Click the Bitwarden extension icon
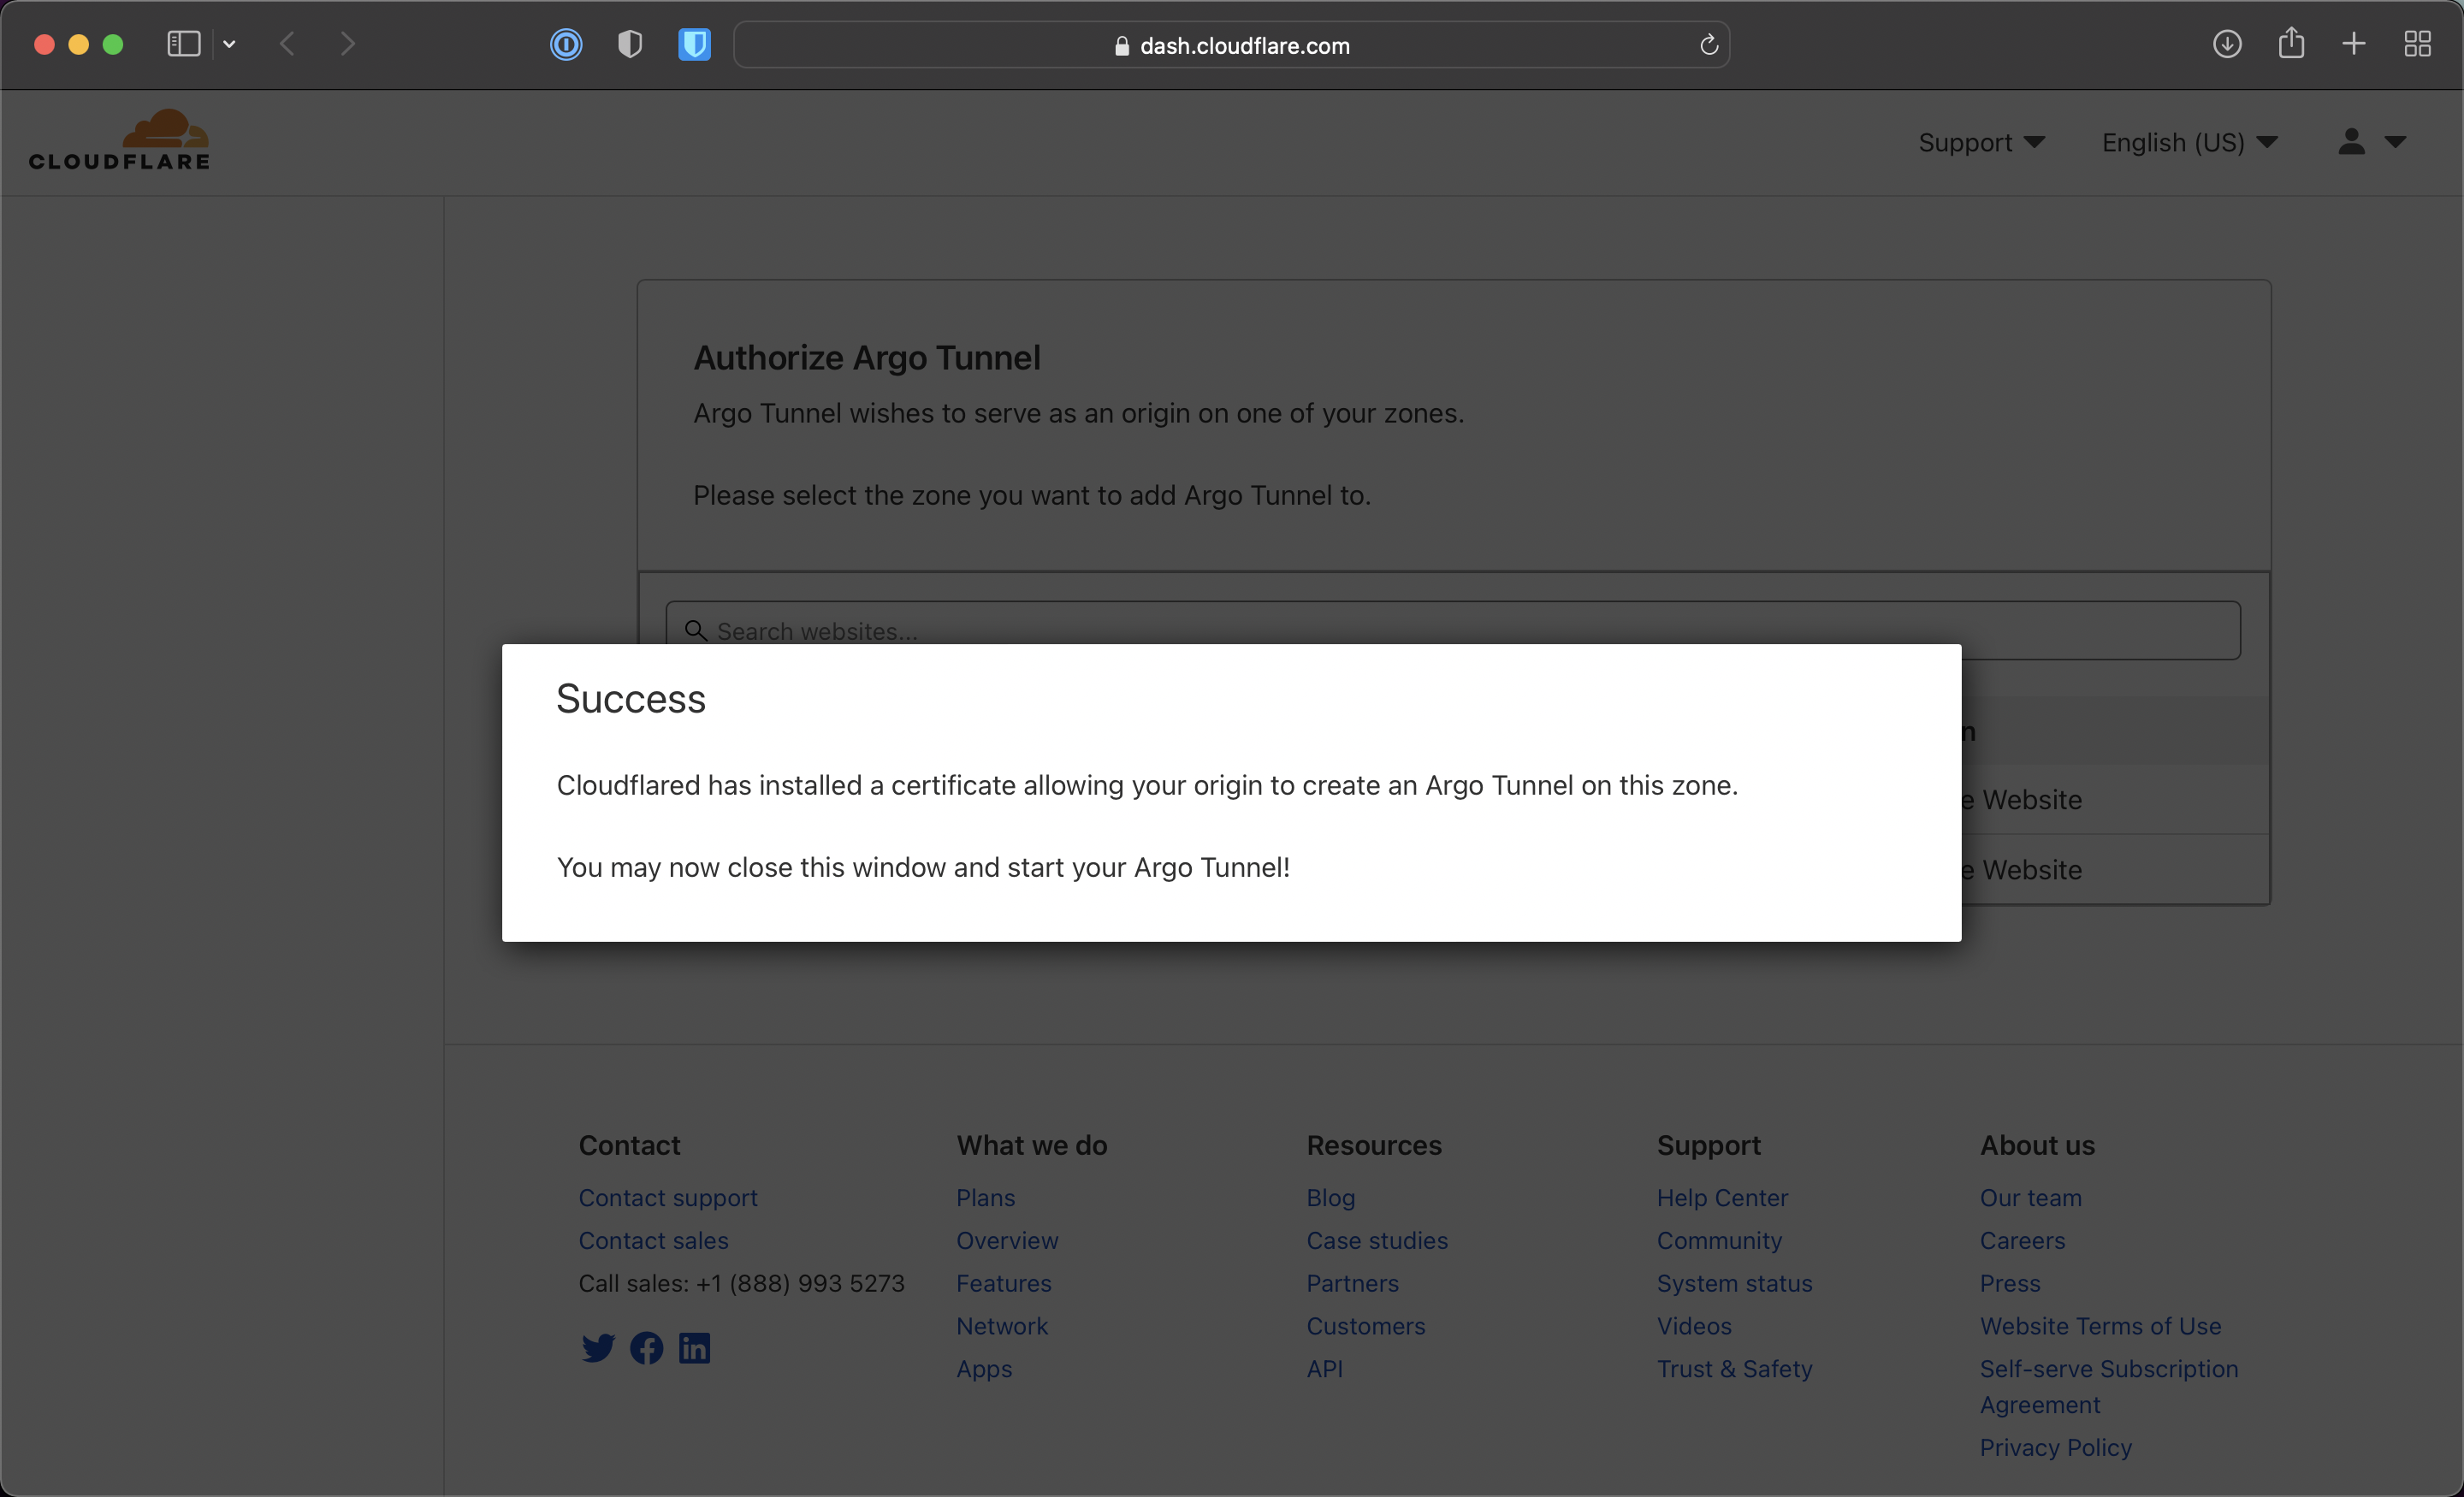The width and height of the screenshot is (2464, 1497). click(x=694, y=45)
